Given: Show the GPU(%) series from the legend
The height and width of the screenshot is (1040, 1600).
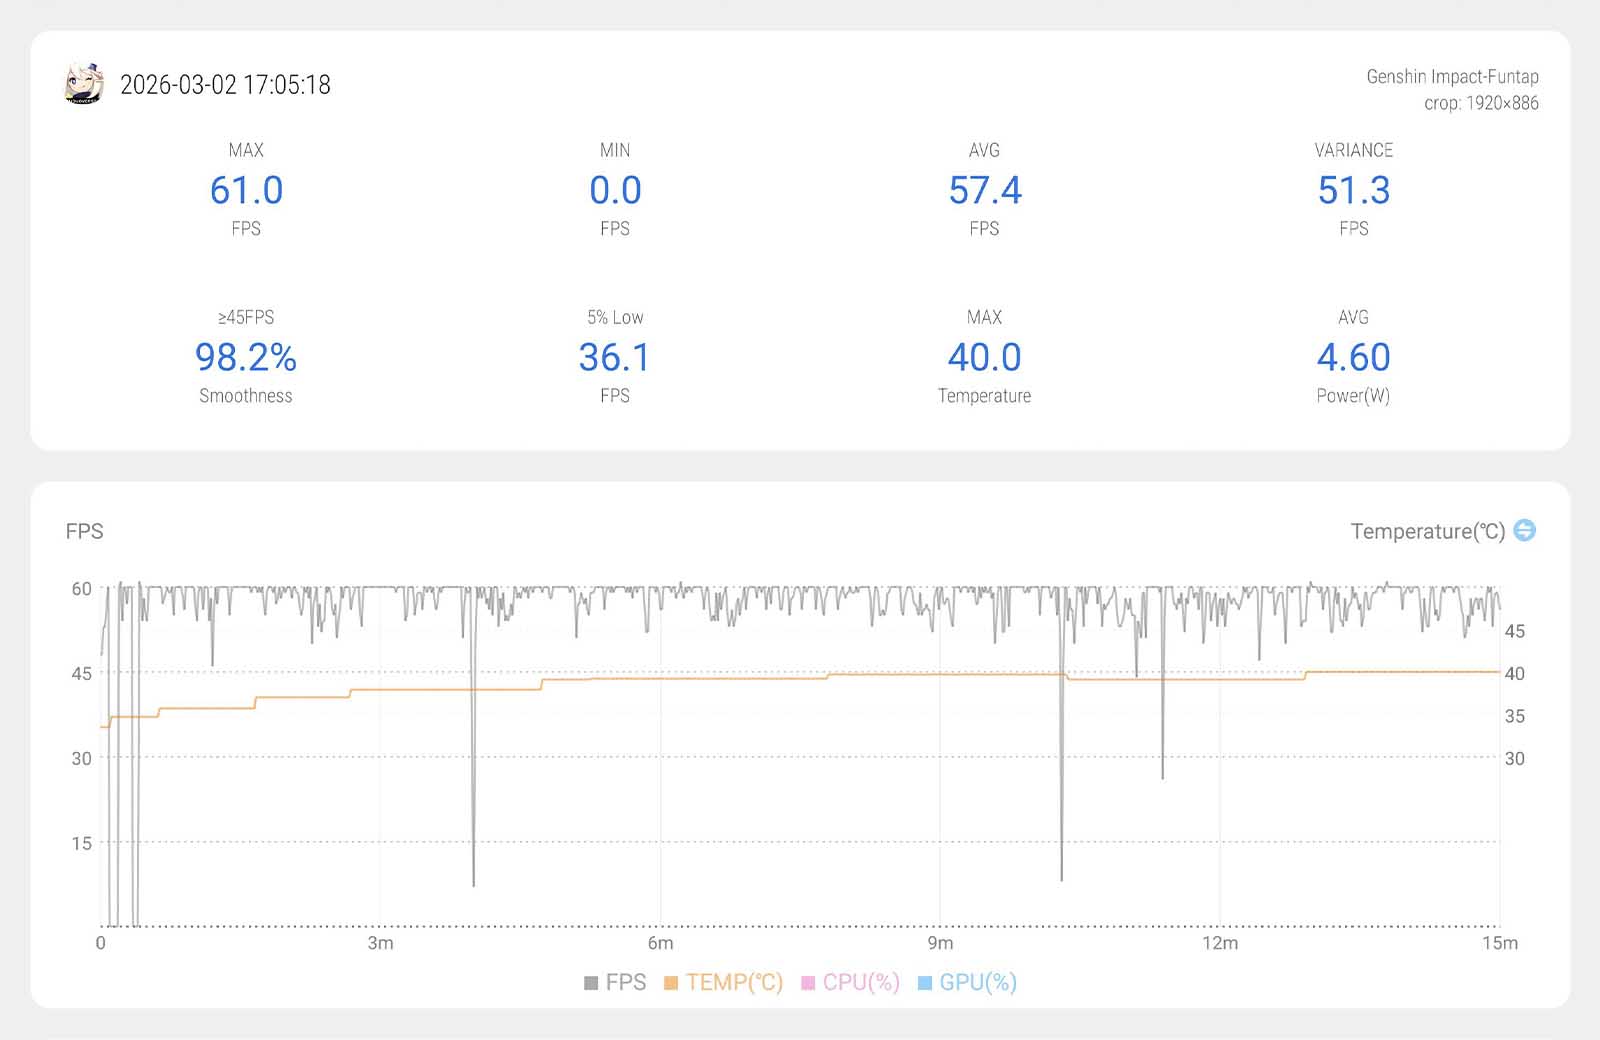Looking at the screenshot, I should click(967, 982).
